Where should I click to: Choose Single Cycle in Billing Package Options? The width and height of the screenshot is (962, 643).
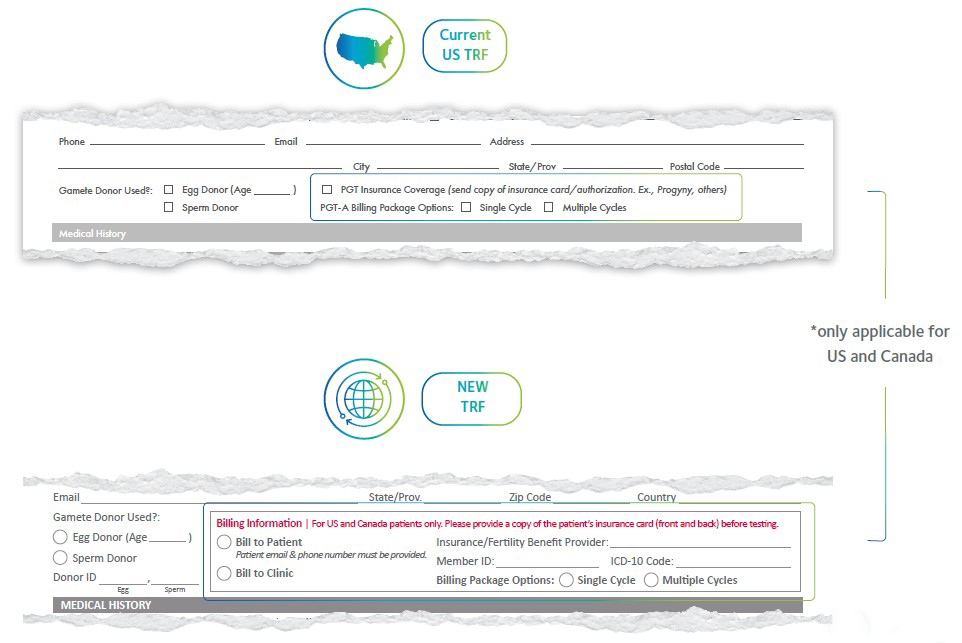(567, 580)
